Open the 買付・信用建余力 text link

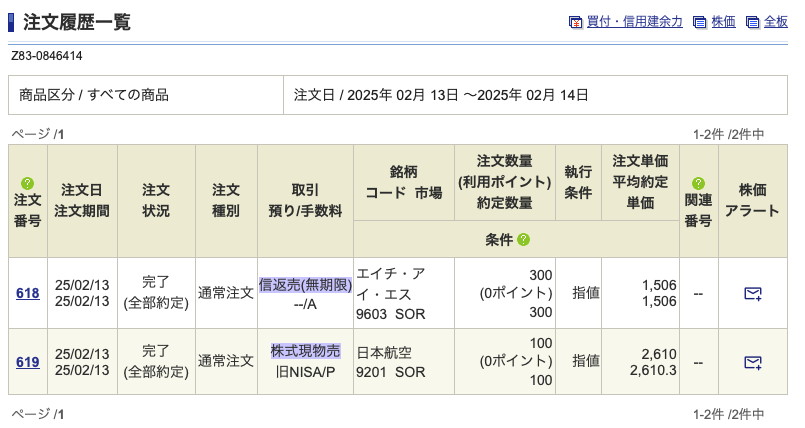coord(635,22)
